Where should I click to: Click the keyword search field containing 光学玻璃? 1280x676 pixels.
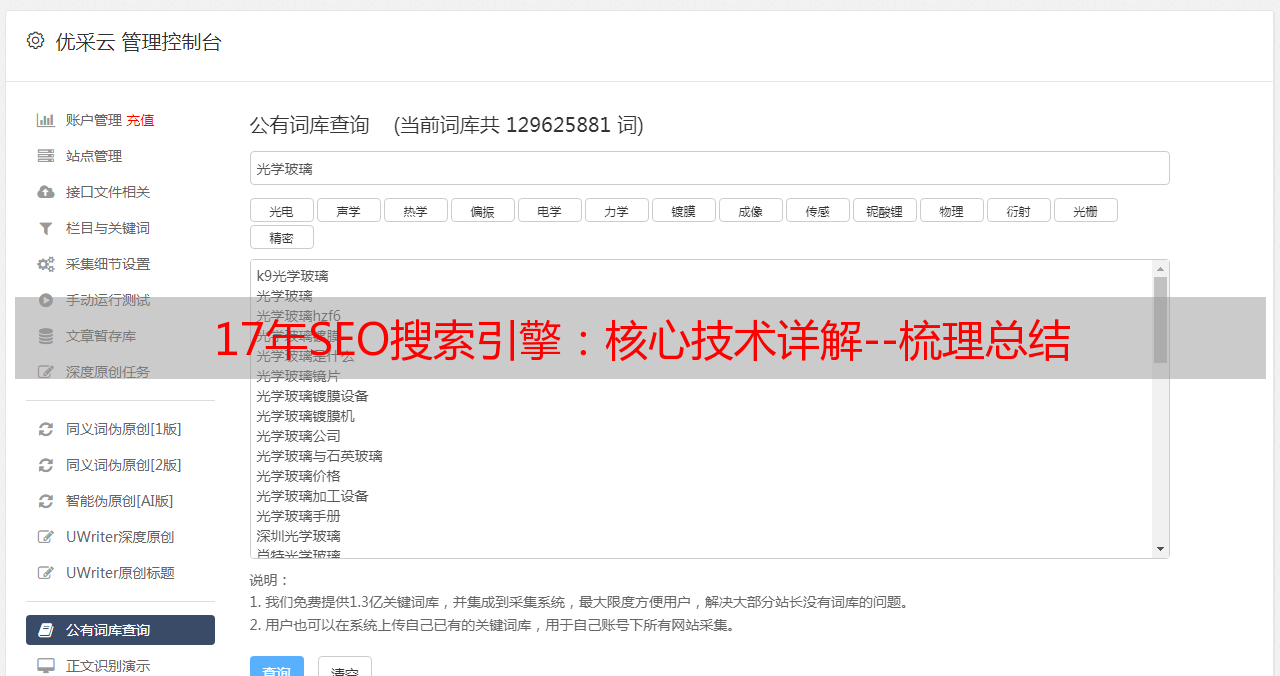coord(709,168)
